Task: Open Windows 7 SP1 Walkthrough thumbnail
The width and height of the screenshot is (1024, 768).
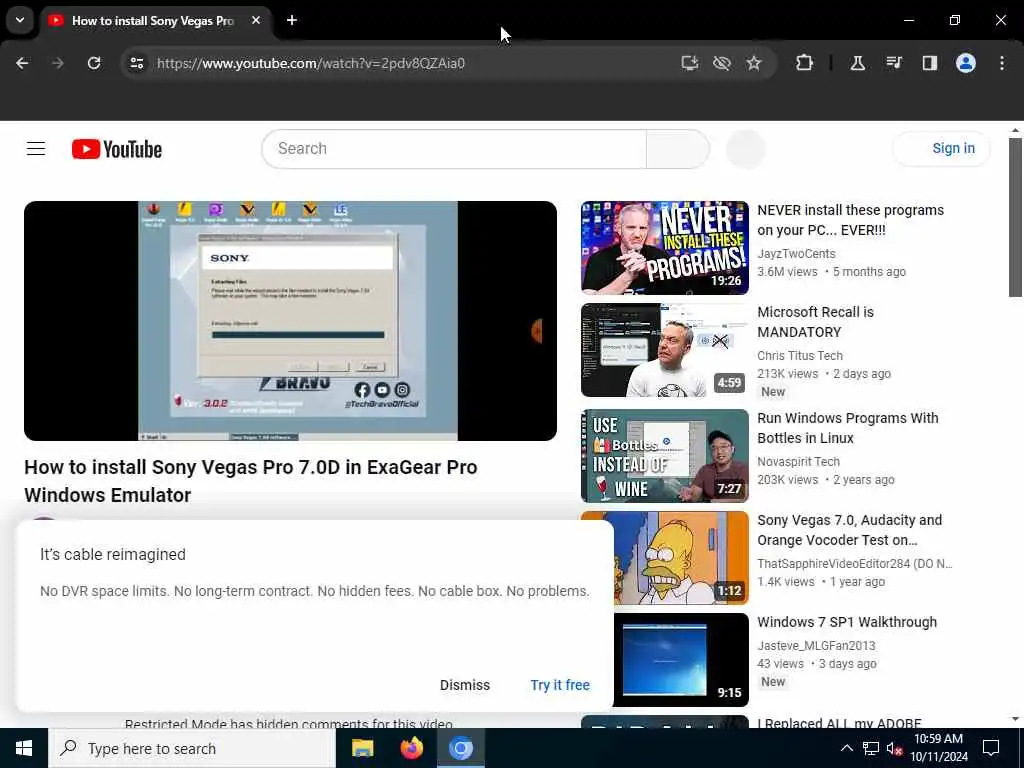Action: click(x=681, y=660)
